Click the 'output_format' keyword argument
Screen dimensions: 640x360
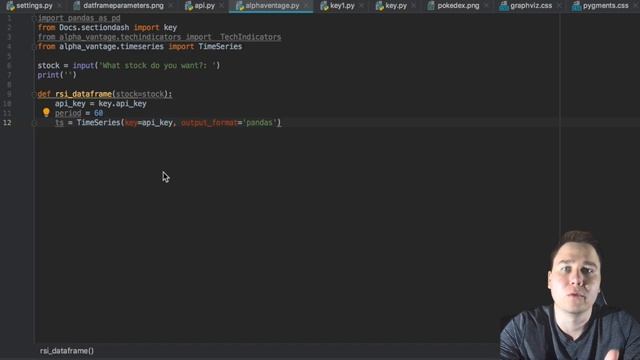(x=209, y=122)
